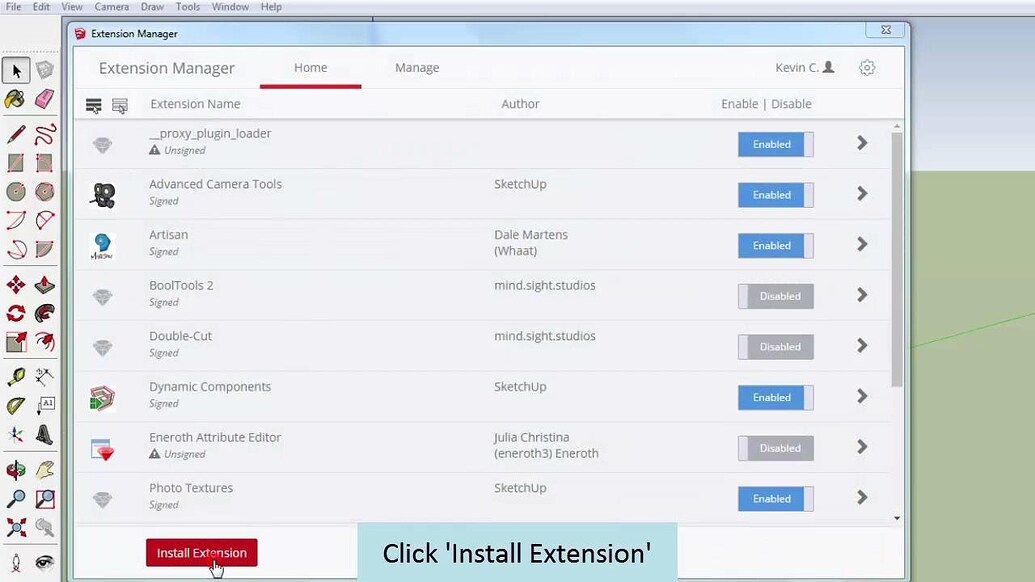This screenshot has height=582, width=1035.
Task: Enable the BoolTools 2 extension
Action: pos(775,296)
